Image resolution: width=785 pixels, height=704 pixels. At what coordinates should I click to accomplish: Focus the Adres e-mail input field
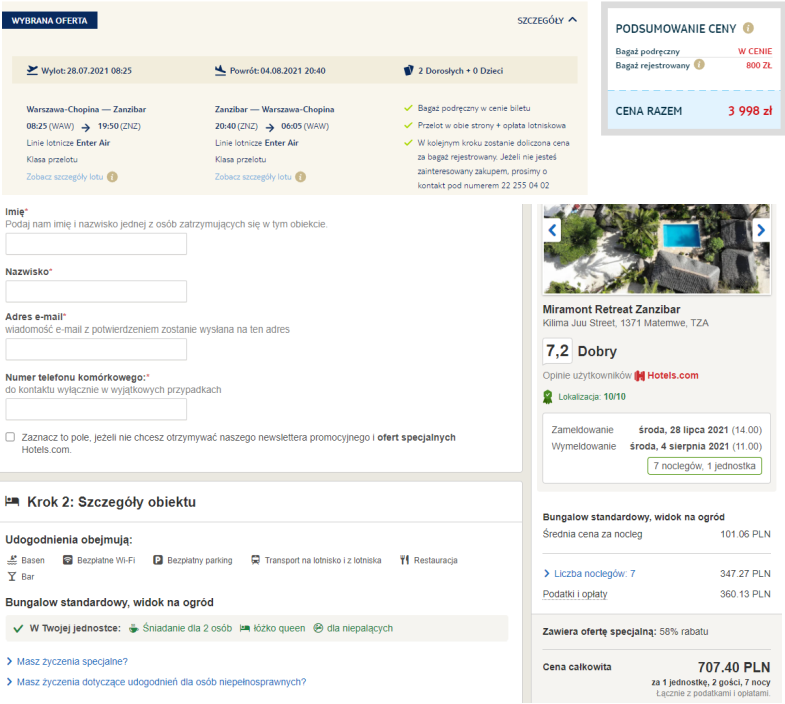click(x=96, y=349)
